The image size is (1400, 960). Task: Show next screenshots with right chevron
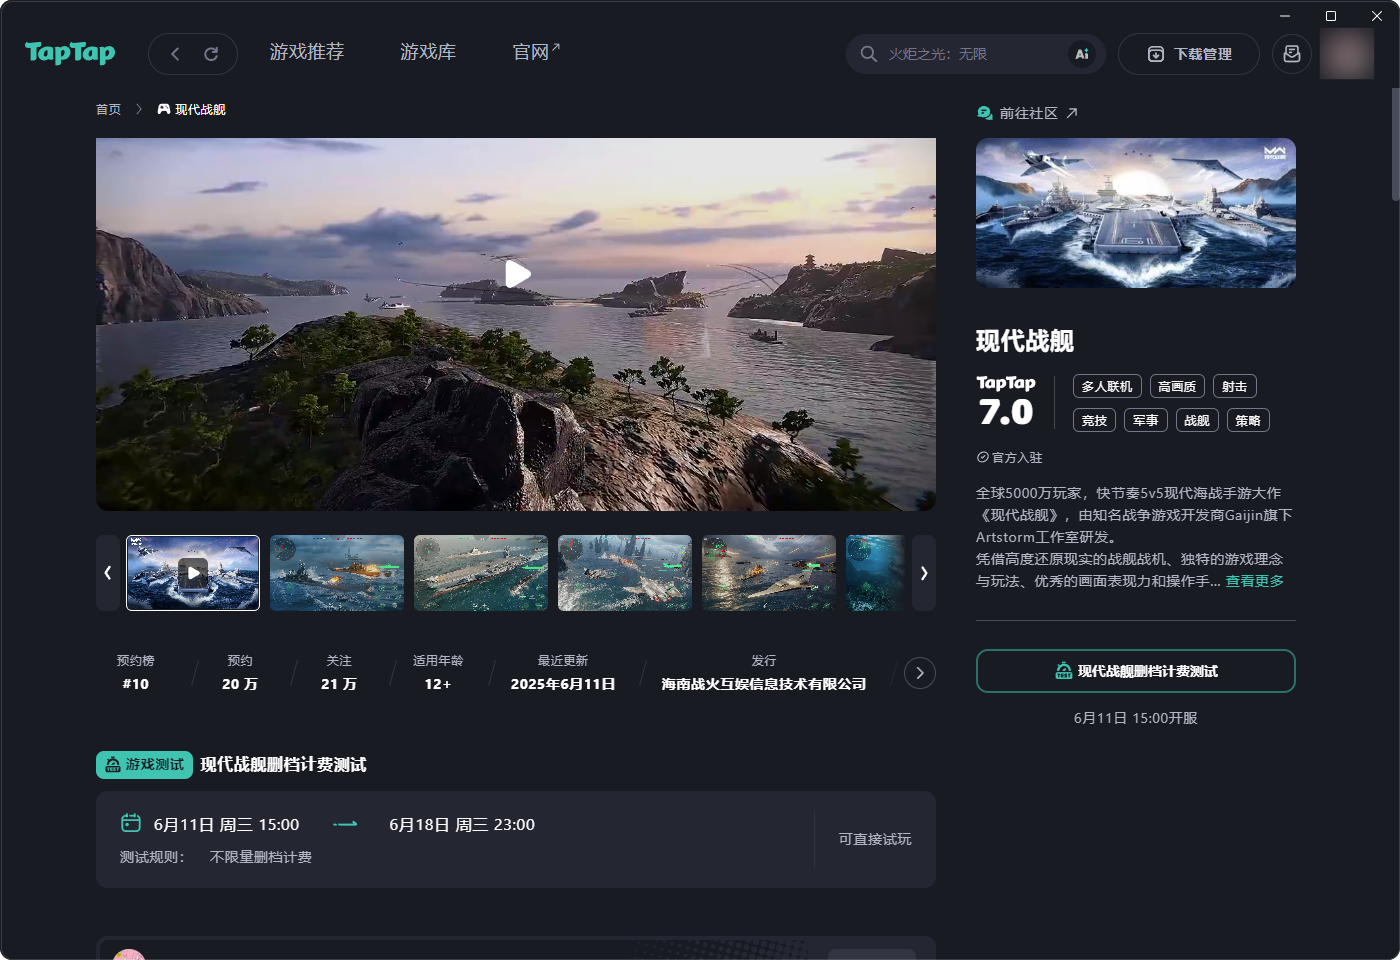tap(924, 573)
